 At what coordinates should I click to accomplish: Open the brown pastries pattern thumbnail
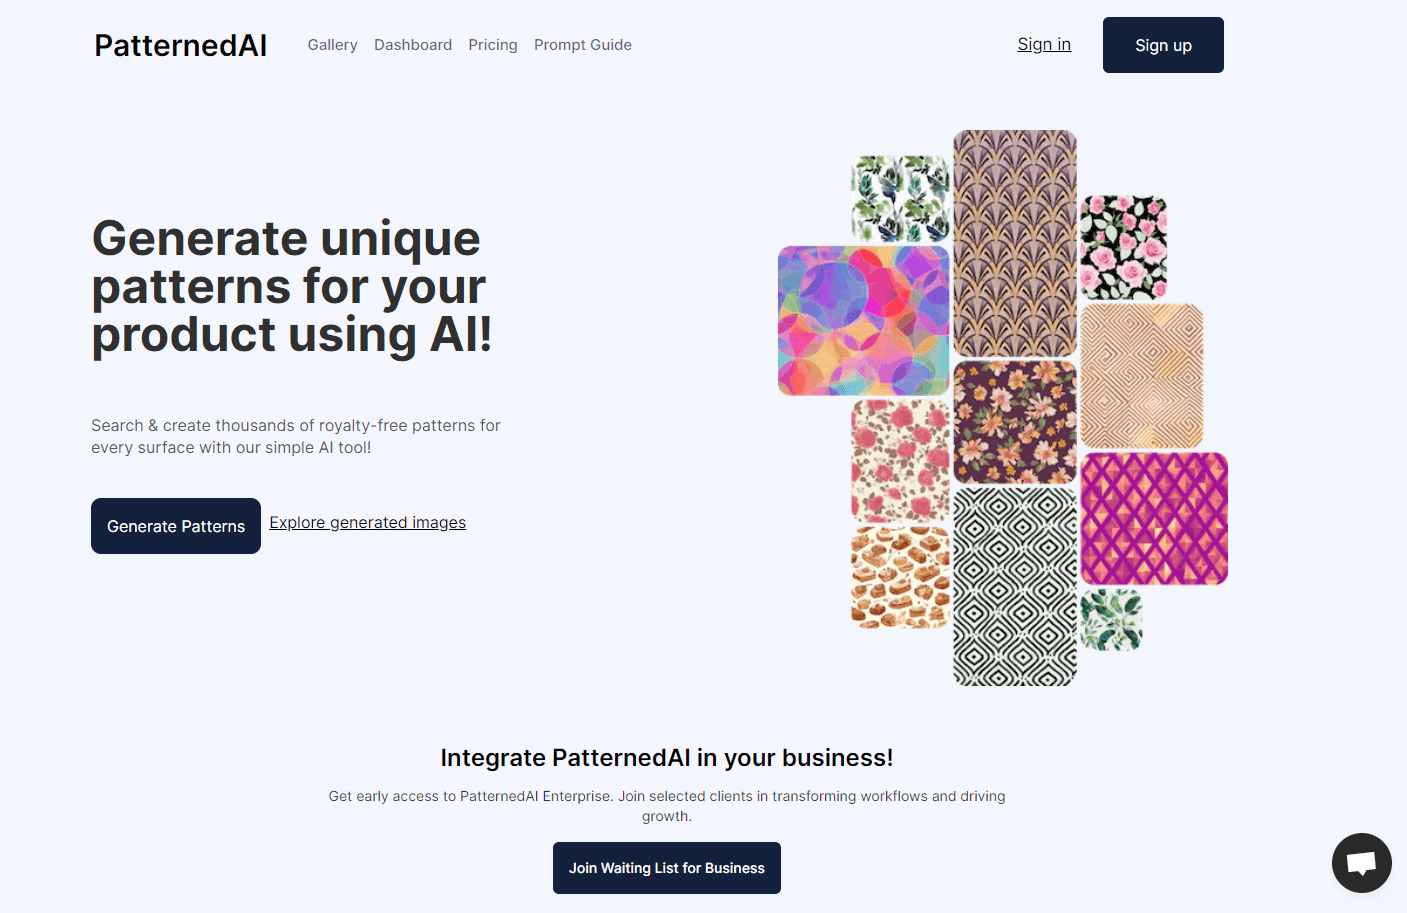tap(900, 578)
